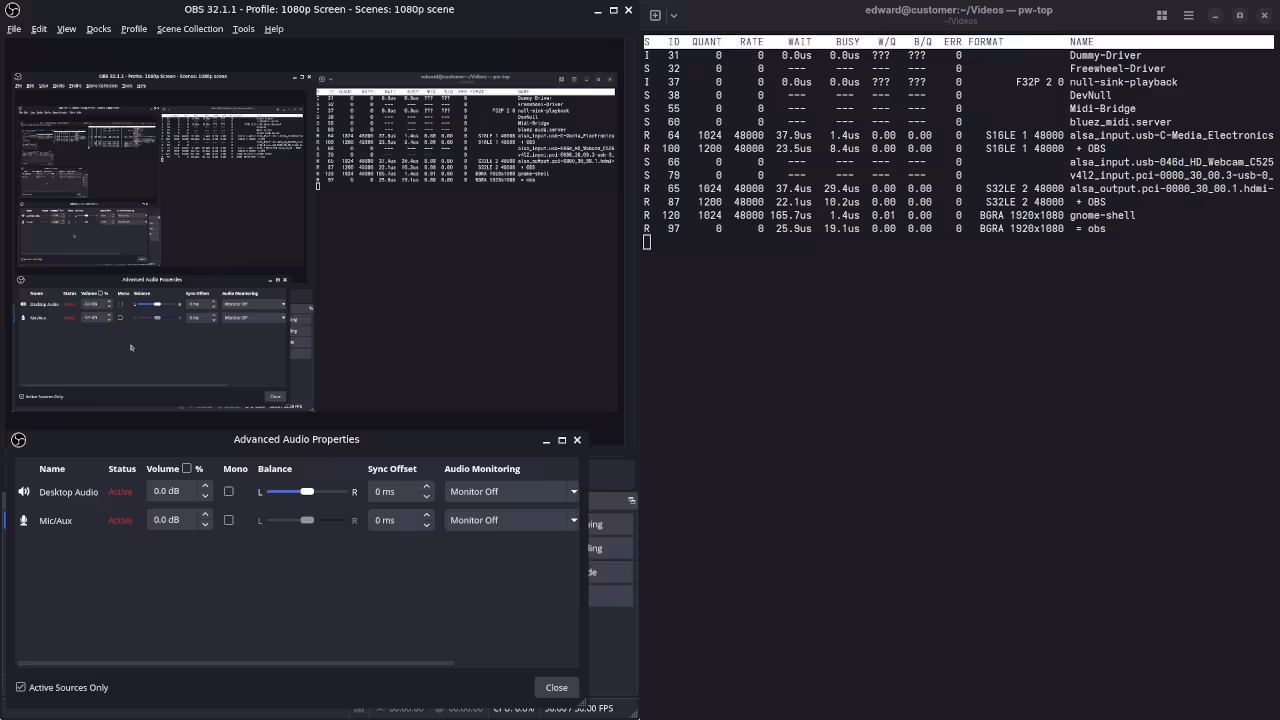
Task: Click the OBS dock panel float icon
Action: click(x=631, y=500)
